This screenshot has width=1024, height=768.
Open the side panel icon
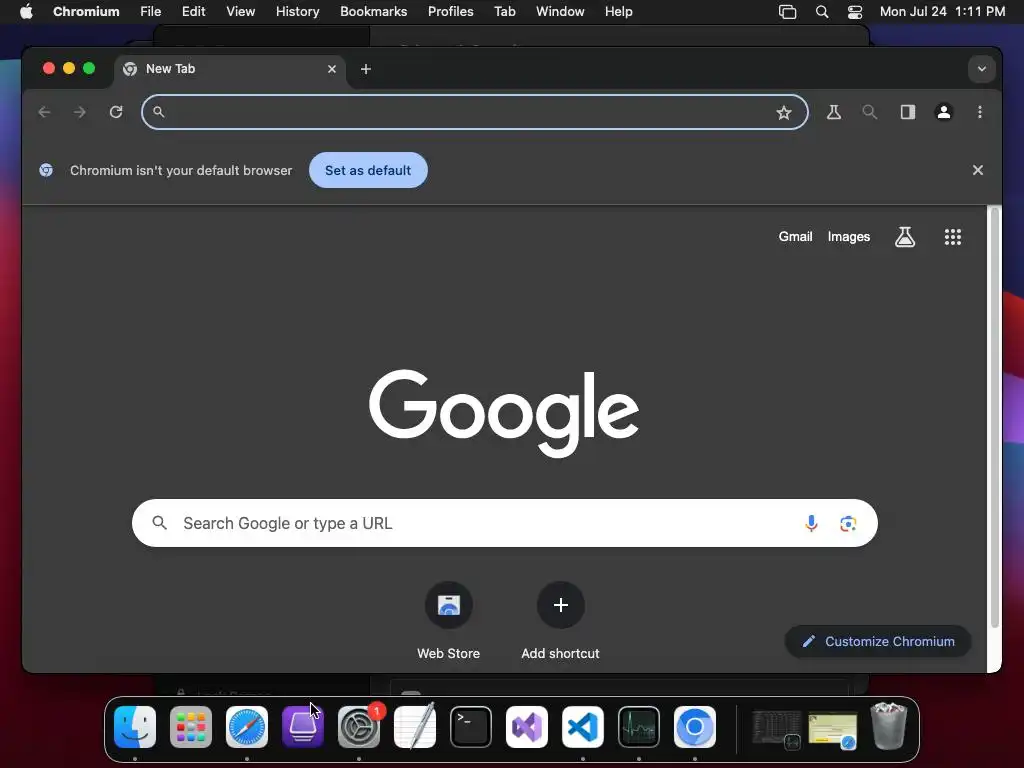(908, 112)
